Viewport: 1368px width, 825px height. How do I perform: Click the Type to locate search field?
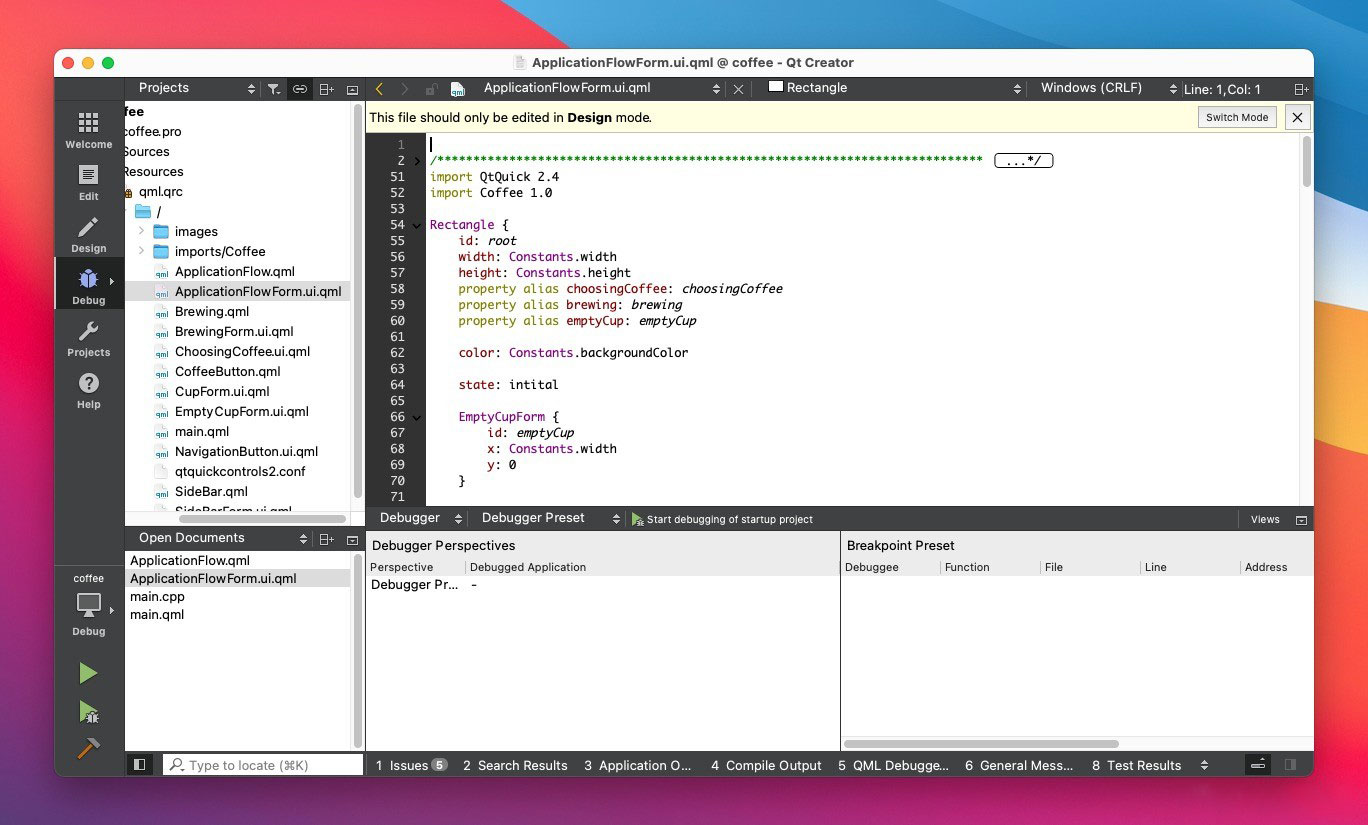tap(262, 765)
